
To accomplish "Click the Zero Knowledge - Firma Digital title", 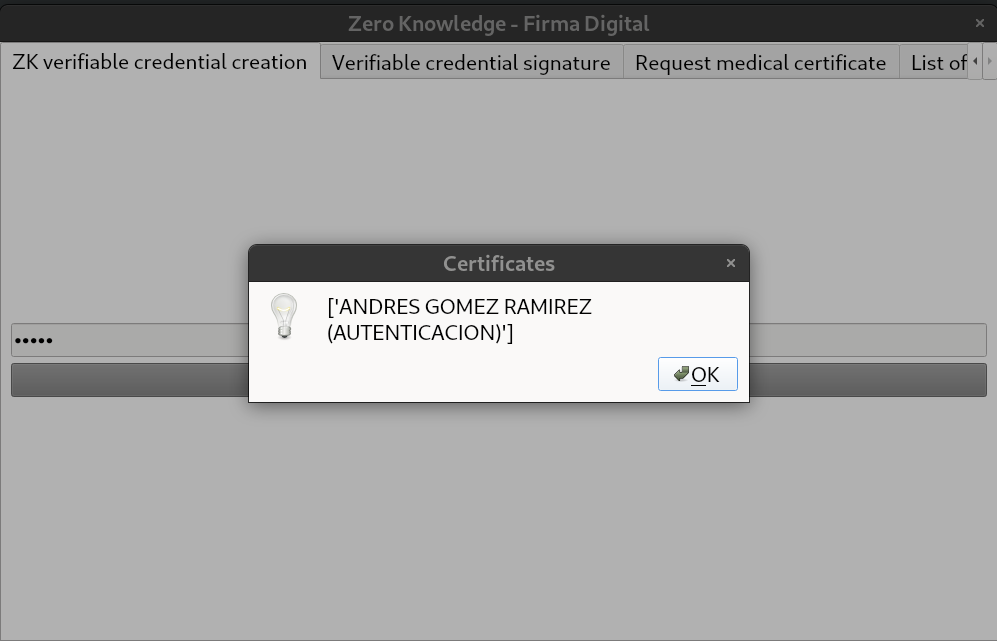I will click(498, 24).
